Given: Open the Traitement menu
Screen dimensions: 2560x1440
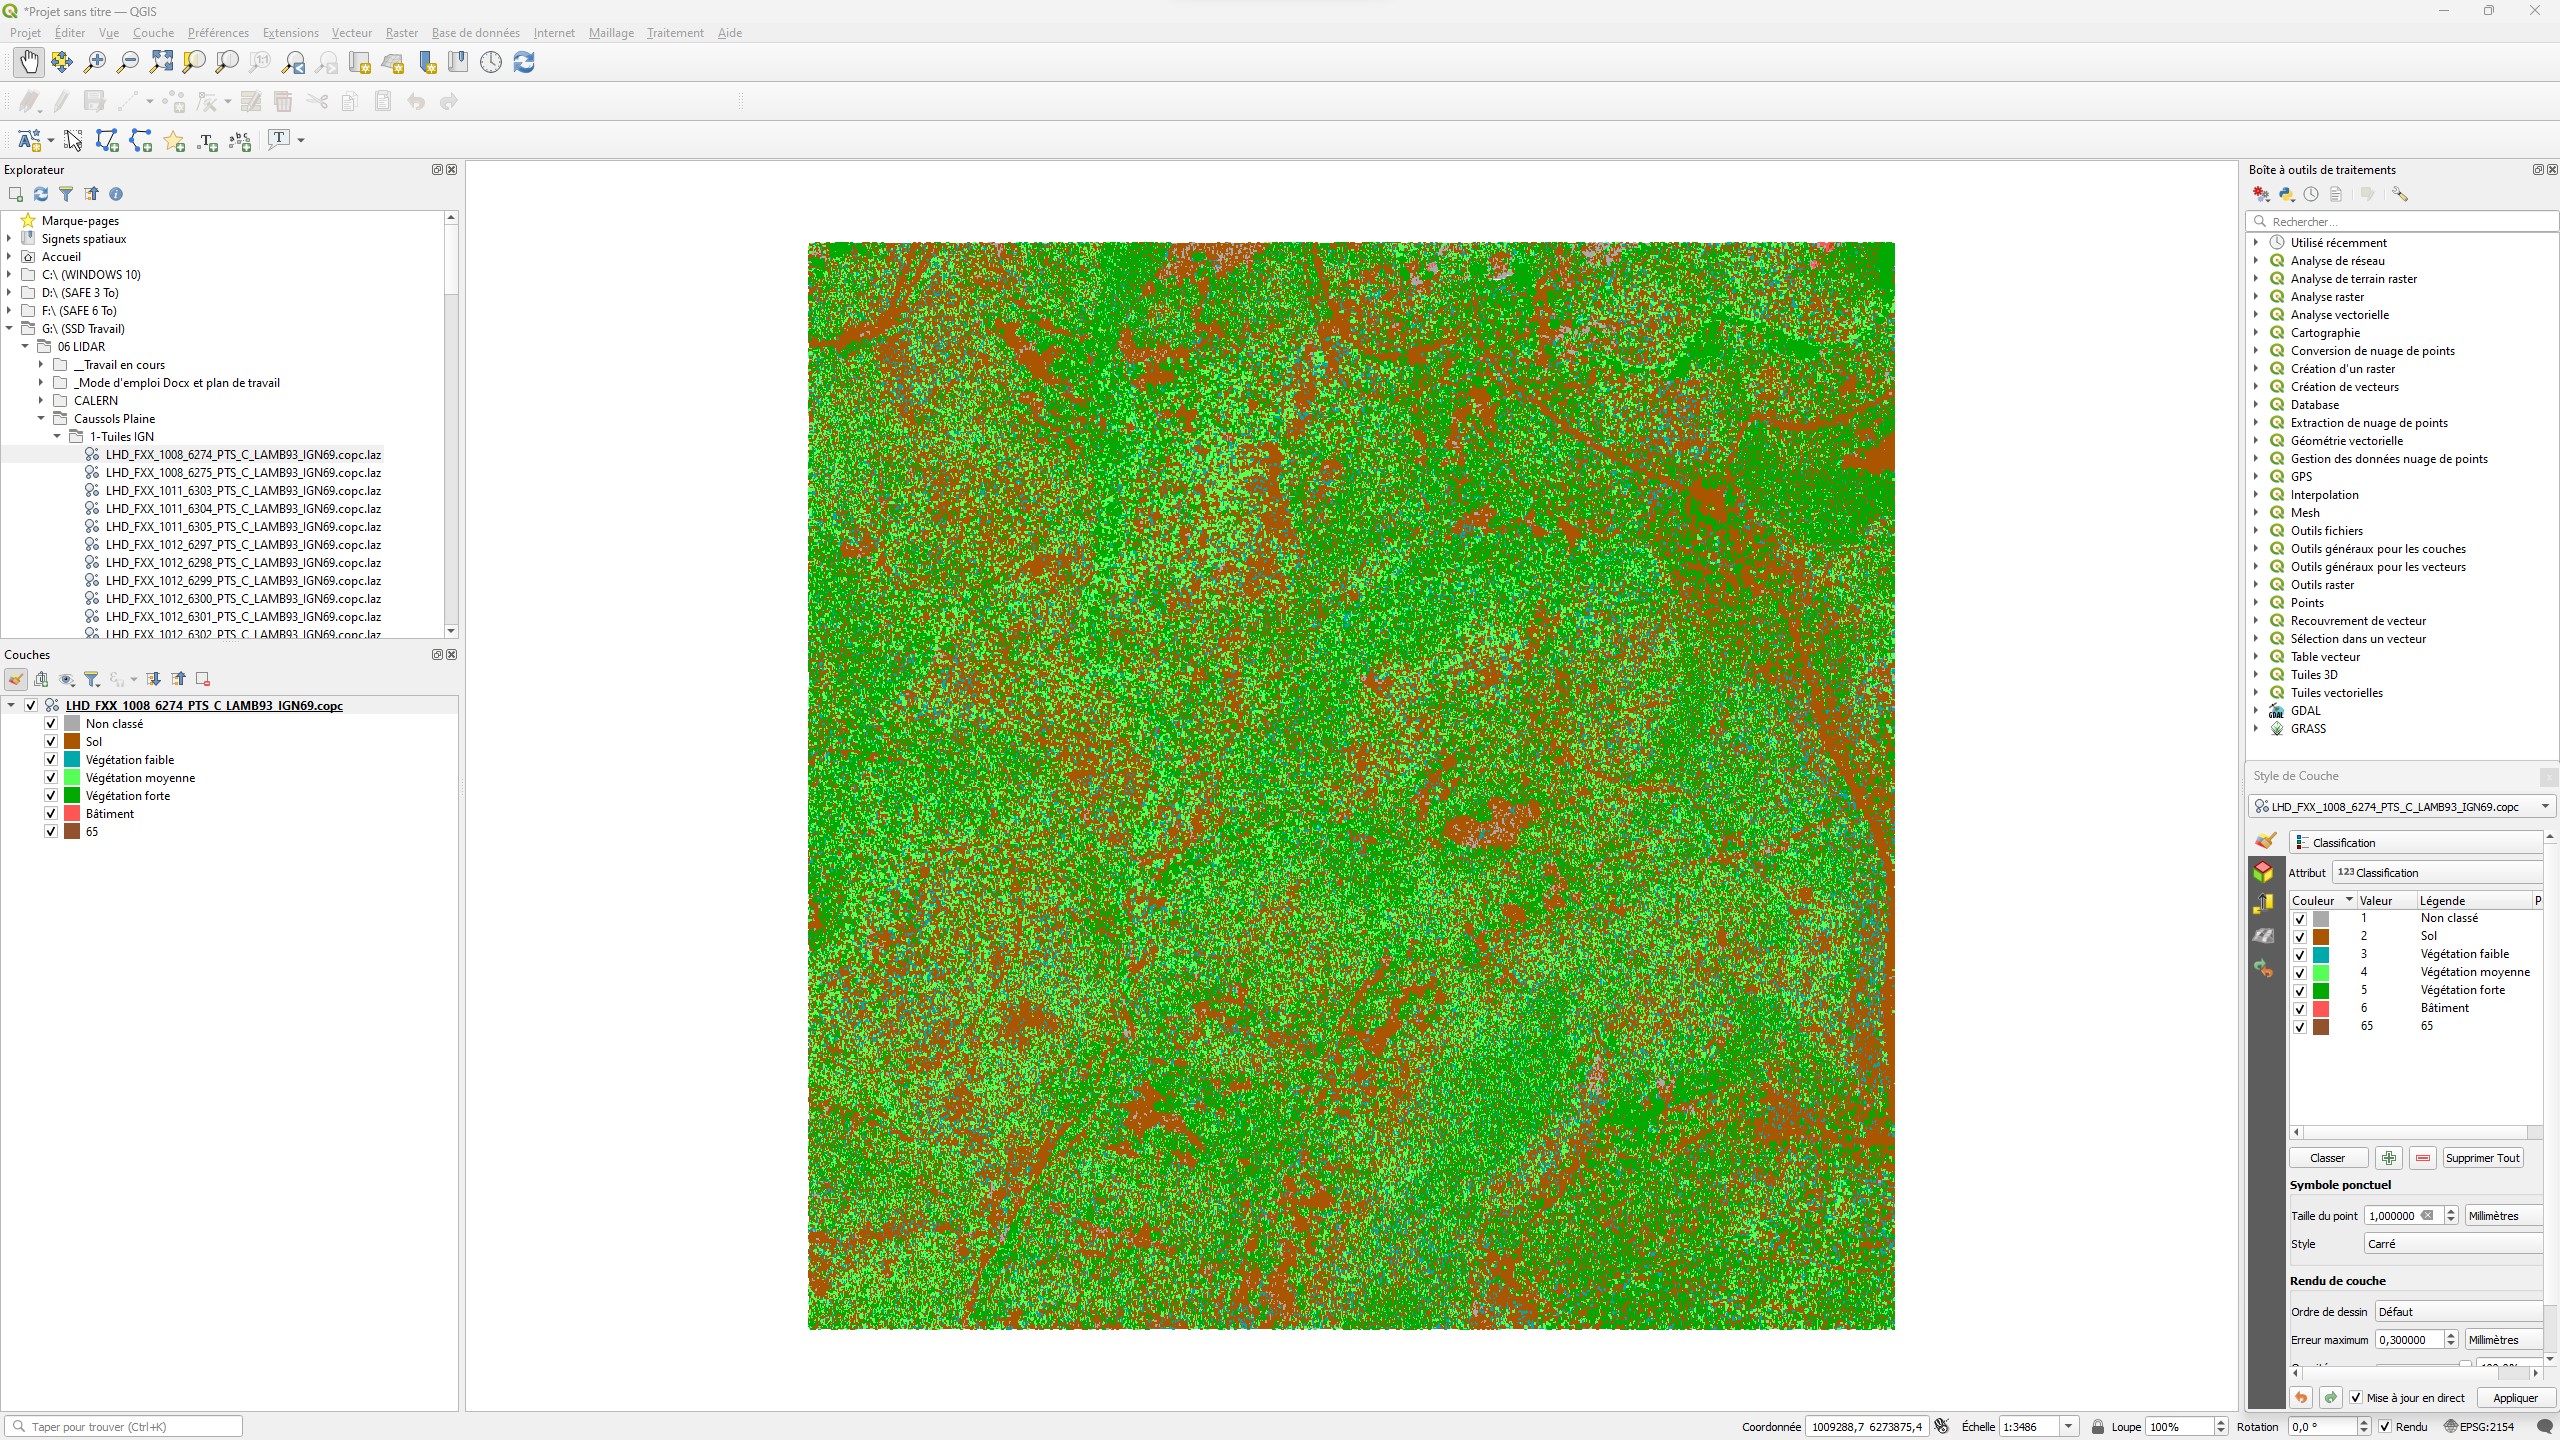Looking at the screenshot, I should click(675, 33).
